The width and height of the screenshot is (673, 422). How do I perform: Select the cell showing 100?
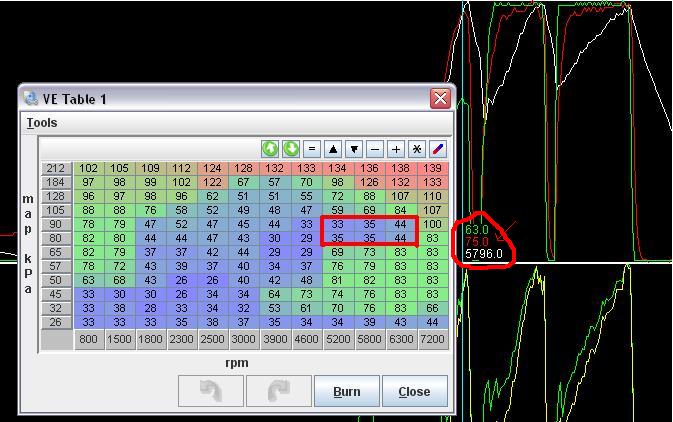(x=433, y=225)
